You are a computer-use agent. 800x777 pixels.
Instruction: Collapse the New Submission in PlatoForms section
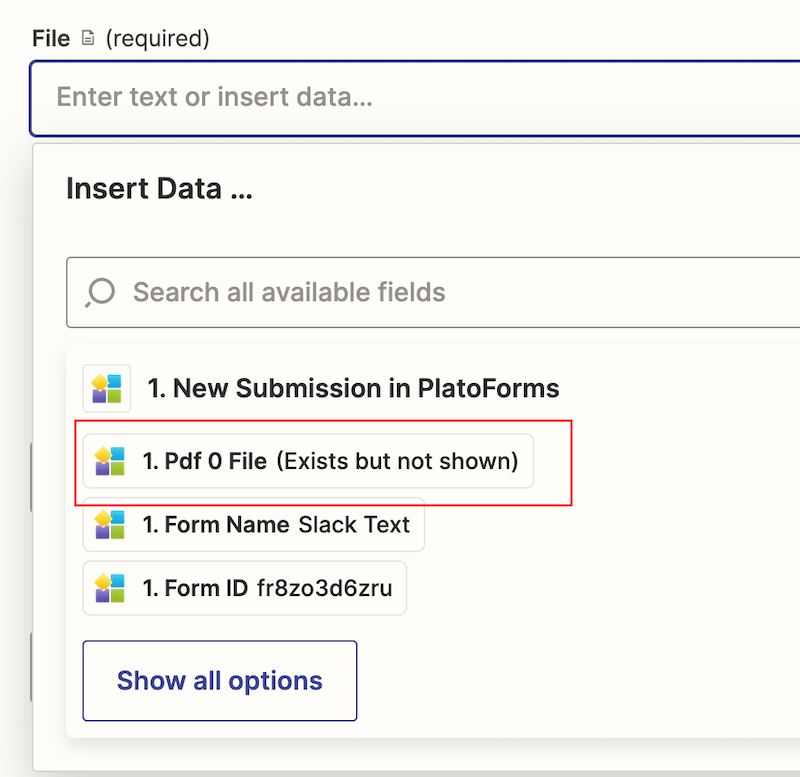(x=353, y=388)
